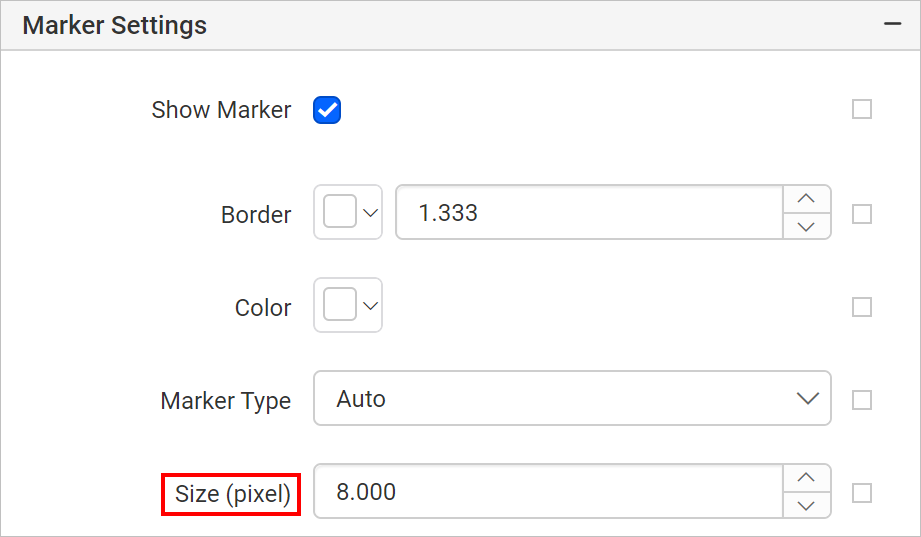Click the Marker Settings header title

click(115, 25)
